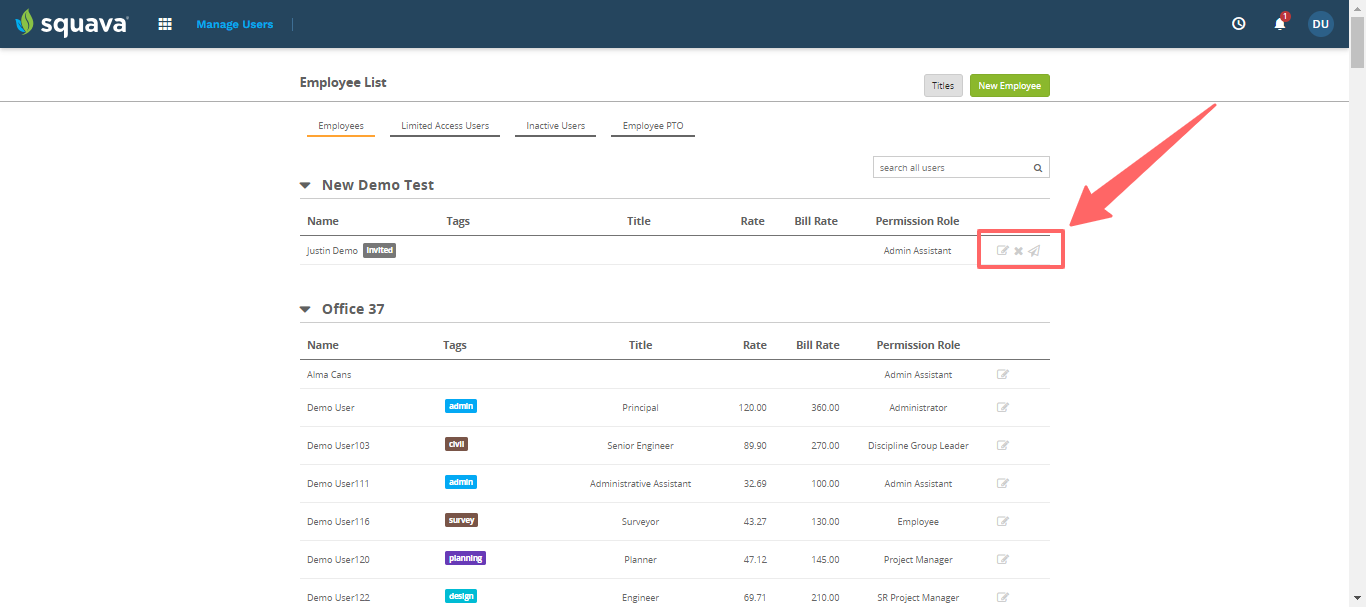Click the admin tag on Demo User
This screenshot has height=607, width=1366.
(x=461, y=406)
